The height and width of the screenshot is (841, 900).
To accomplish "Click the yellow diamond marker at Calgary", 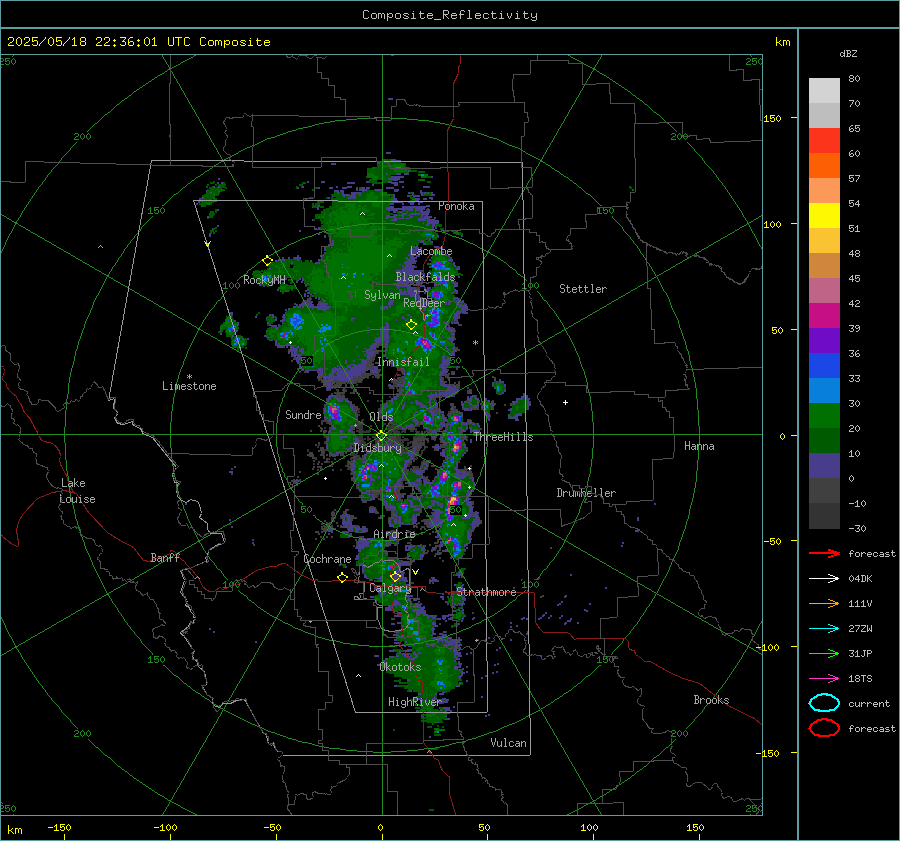I will click(x=395, y=576).
